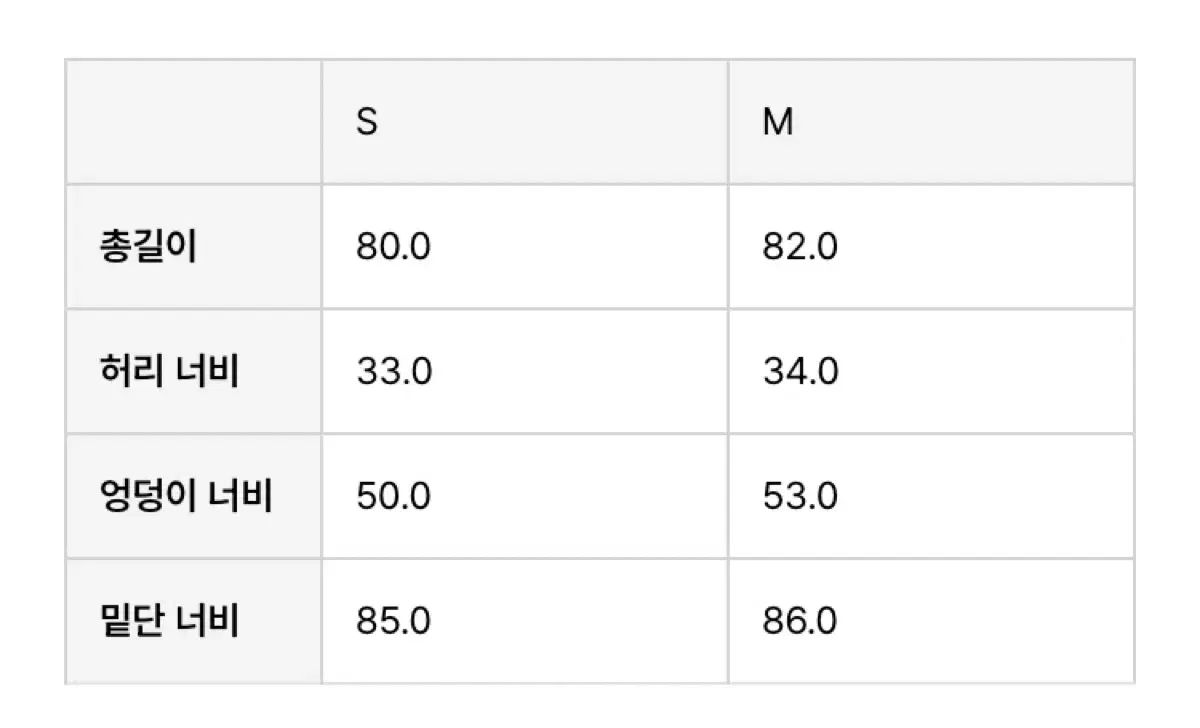Click the 총길이 row label
Image resolution: width=1200 pixels, height=728 pixels.
click(x=148, y=247)
